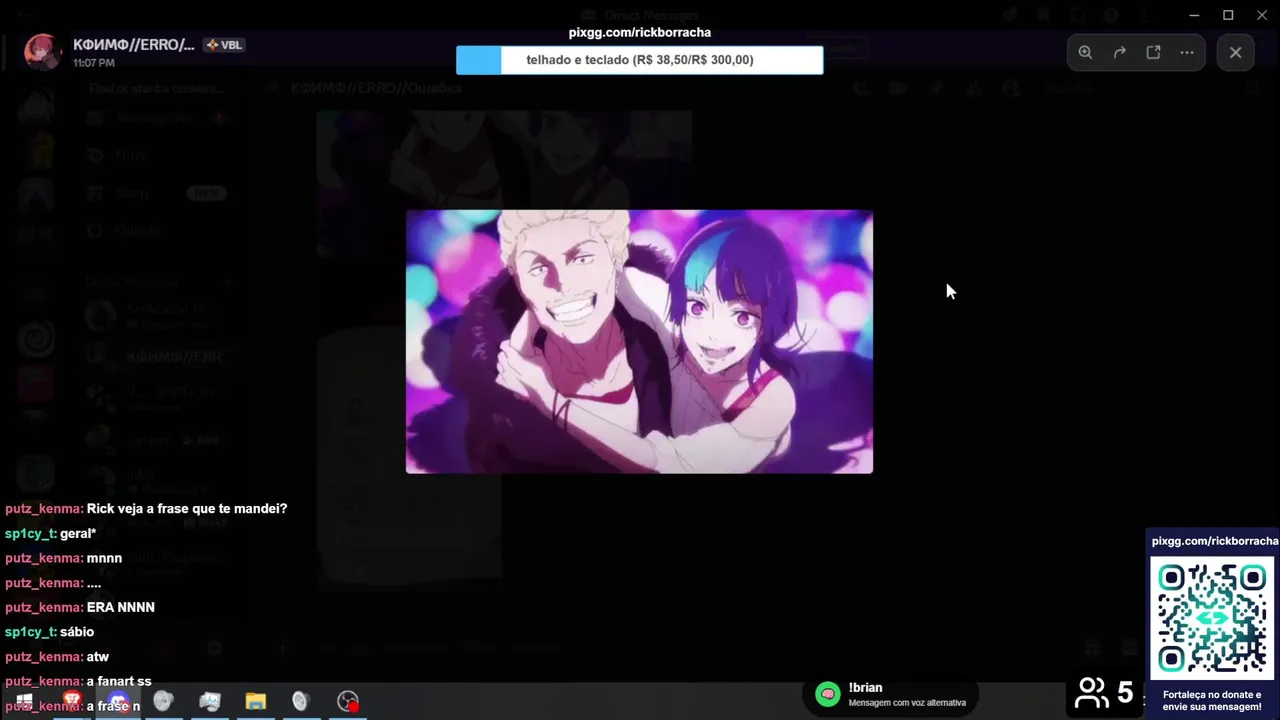This screenshot has height=720, width=1280.
Task: Maximize the Discord window
Action: tap(1228, 15)
